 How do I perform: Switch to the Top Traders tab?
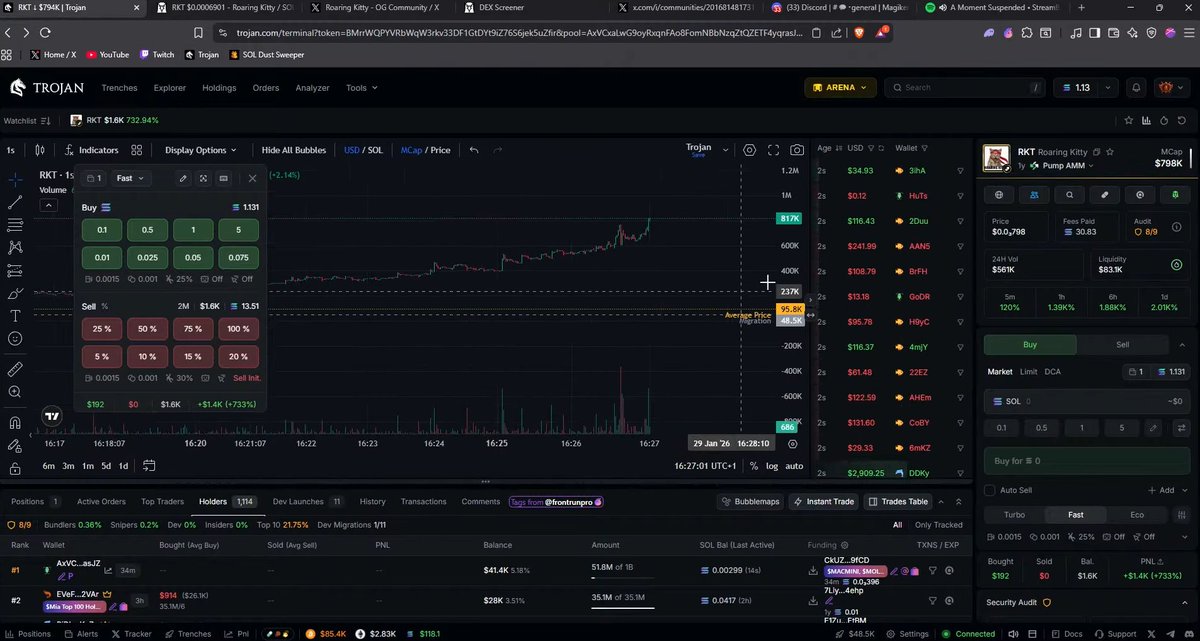[x=162, y=501]
